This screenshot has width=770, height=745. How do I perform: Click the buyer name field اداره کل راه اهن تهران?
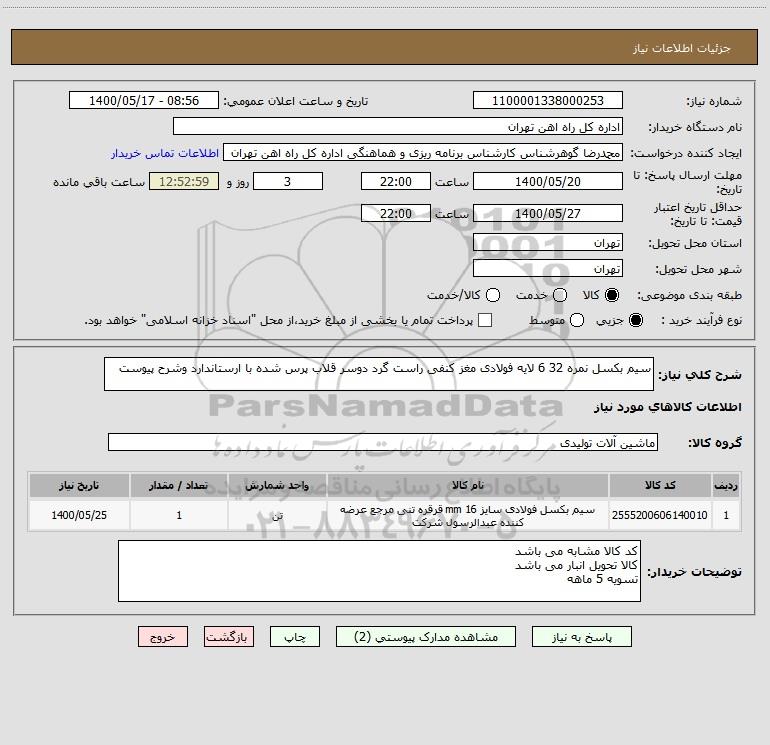click(x=398, y=126)
